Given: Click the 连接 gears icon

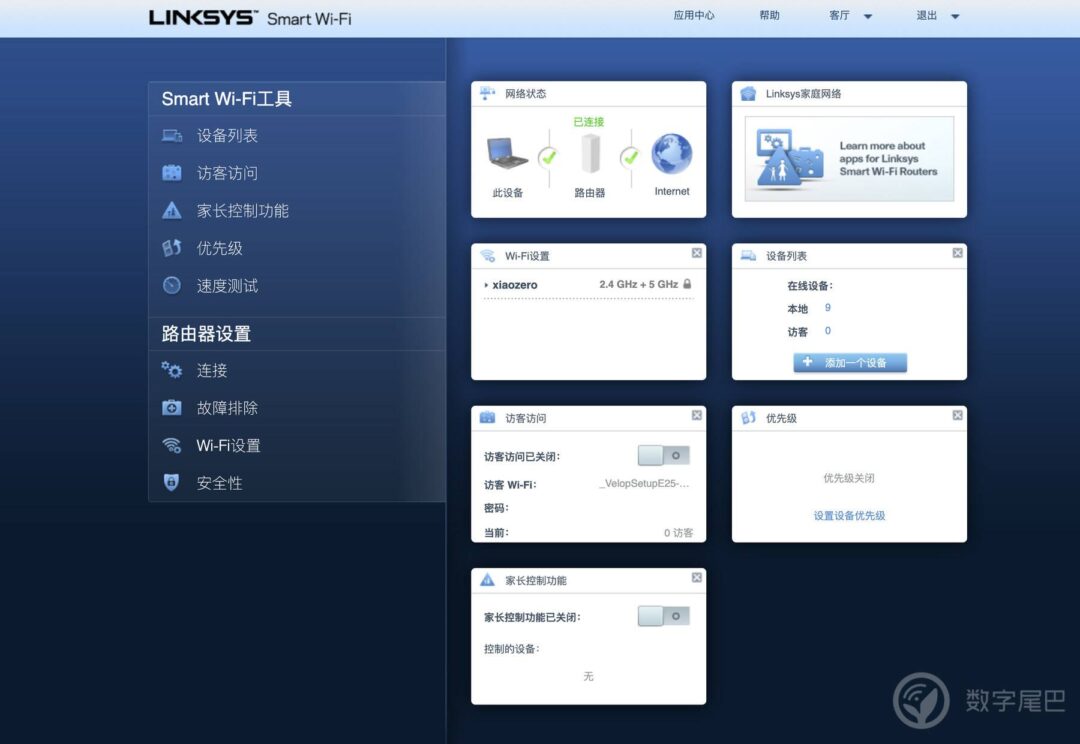Looking at the screenshot, I should [x=172, y=371].
